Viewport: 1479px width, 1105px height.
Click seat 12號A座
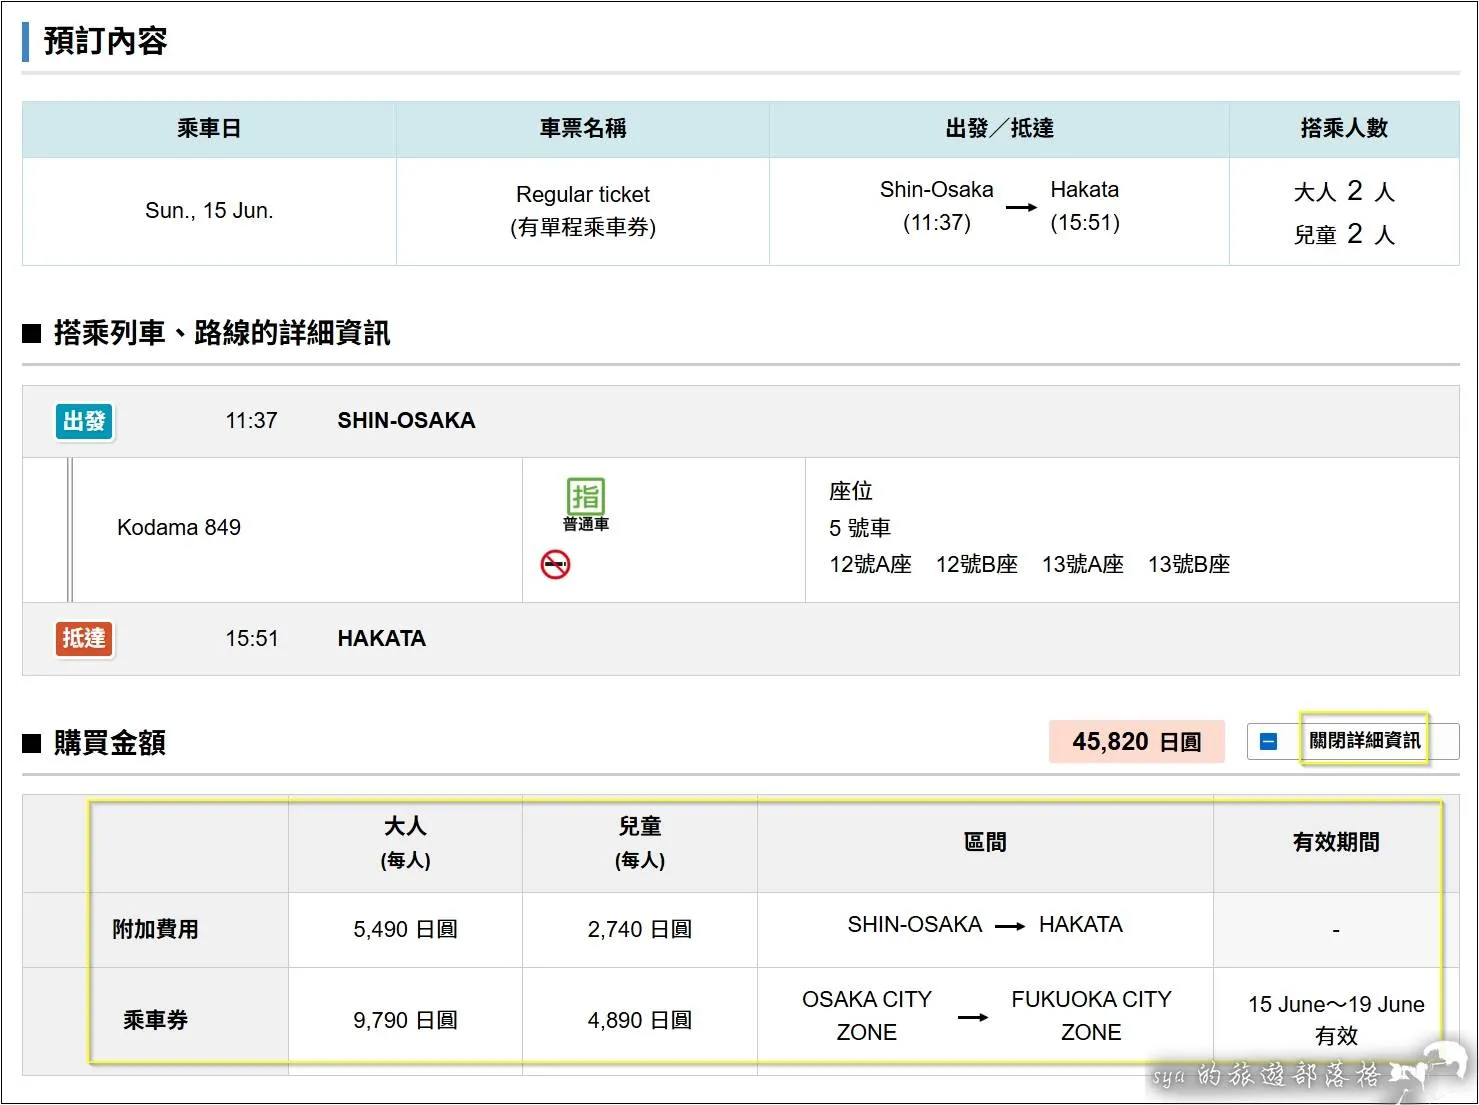click(870, 565)
